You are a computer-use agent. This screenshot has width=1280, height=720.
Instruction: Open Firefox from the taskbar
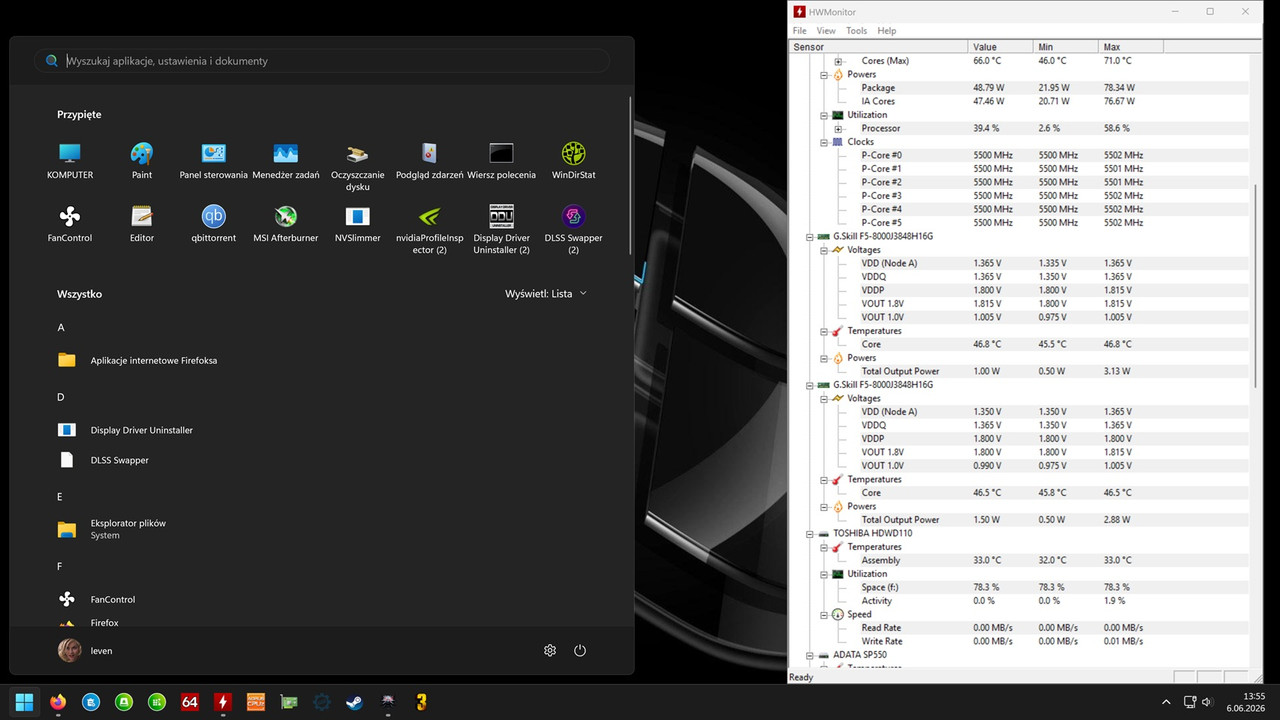click(57, 702)
